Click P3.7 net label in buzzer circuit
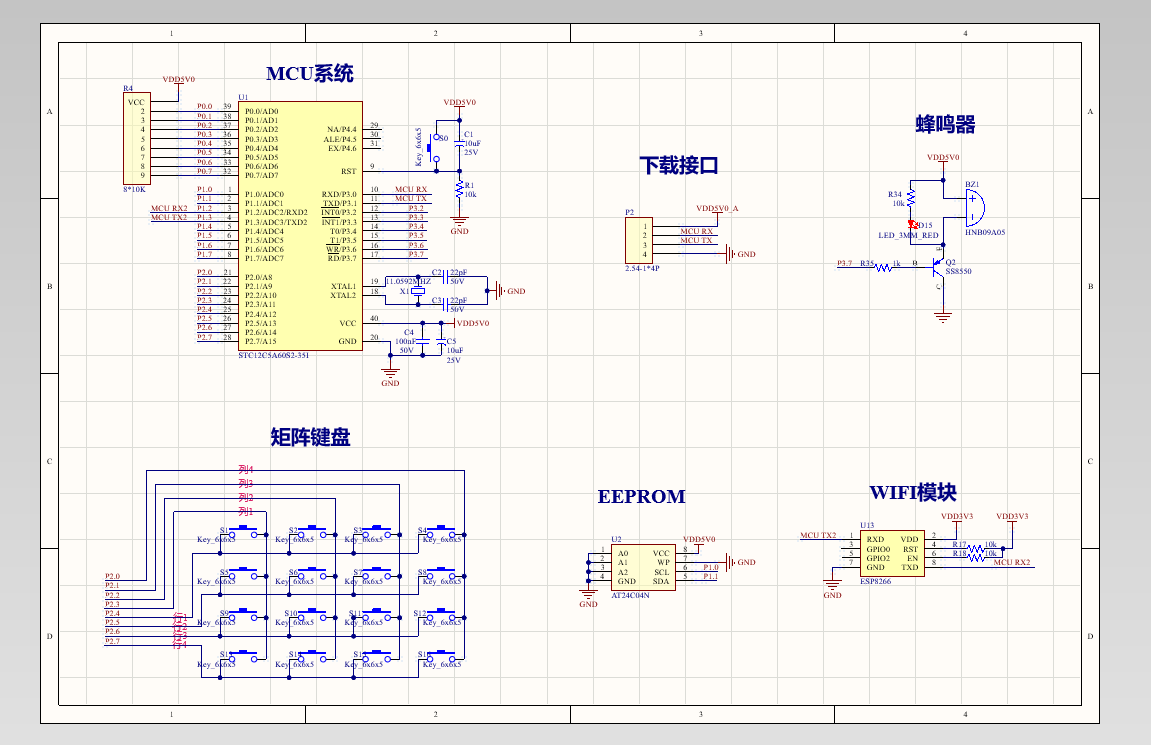This screenshot has height=745, width=1151. coord(845,263)
